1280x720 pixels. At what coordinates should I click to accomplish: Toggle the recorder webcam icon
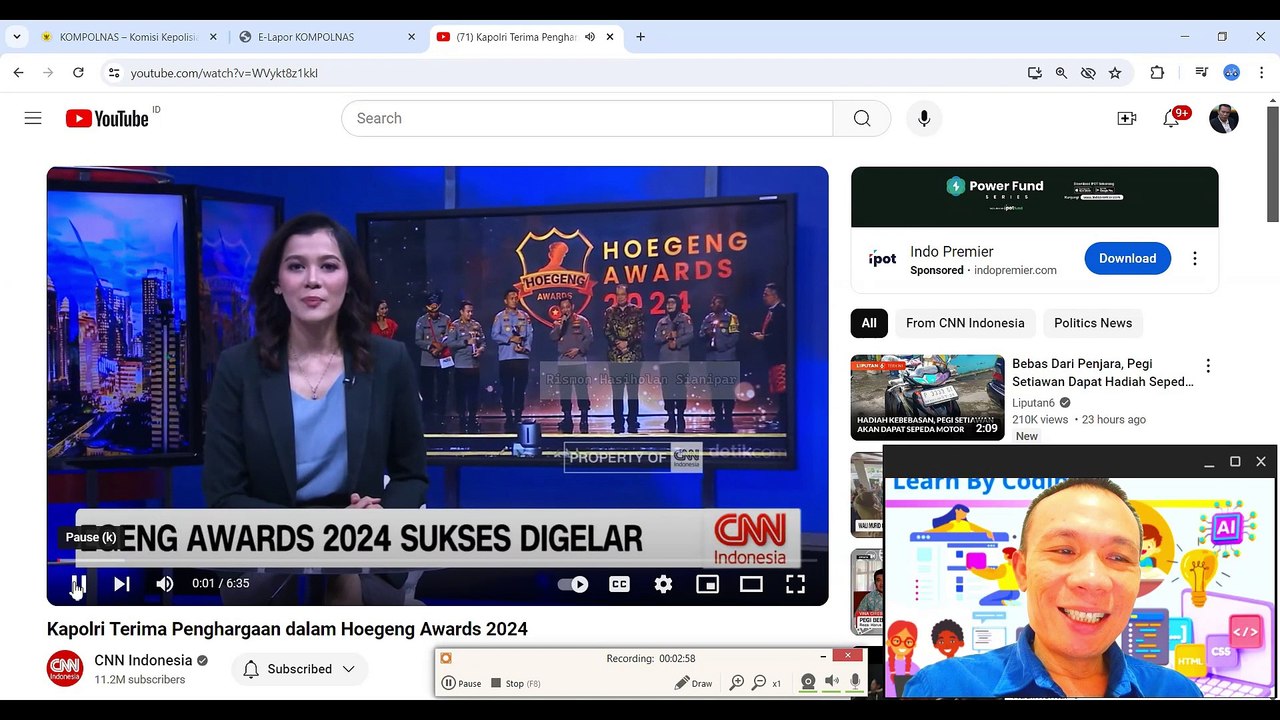click(808, 682)
